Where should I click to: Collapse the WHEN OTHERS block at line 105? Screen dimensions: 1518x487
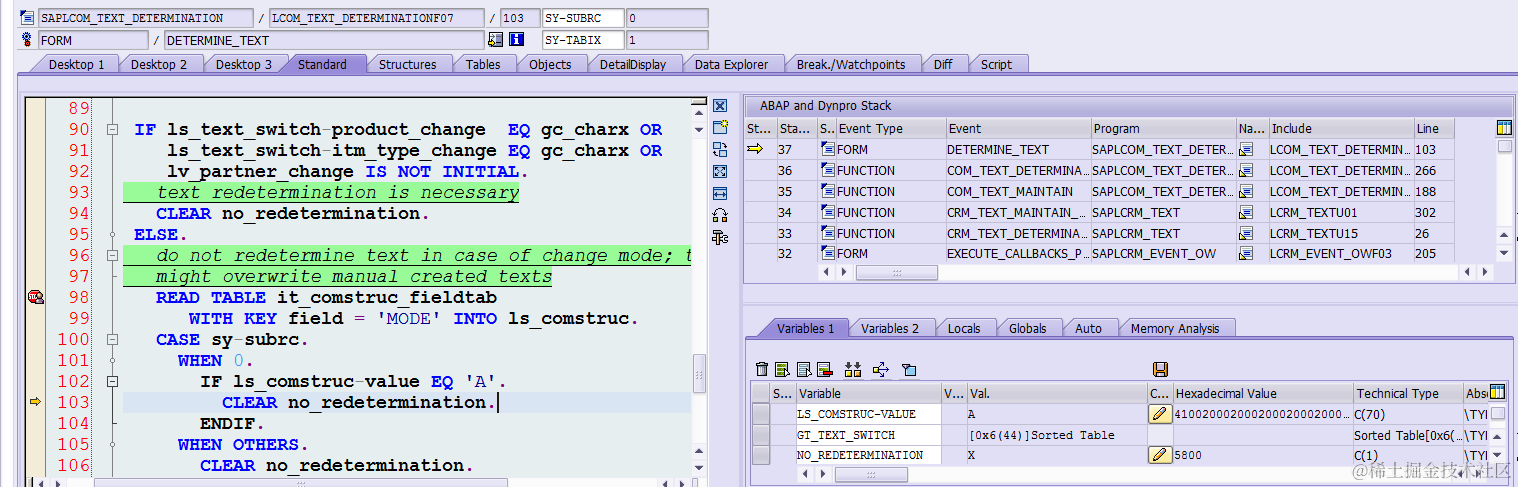(x=112, y=445)
